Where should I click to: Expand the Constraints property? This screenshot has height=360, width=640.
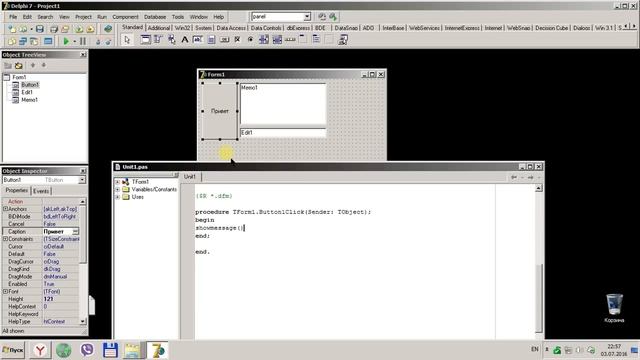[x=5, y=239]
